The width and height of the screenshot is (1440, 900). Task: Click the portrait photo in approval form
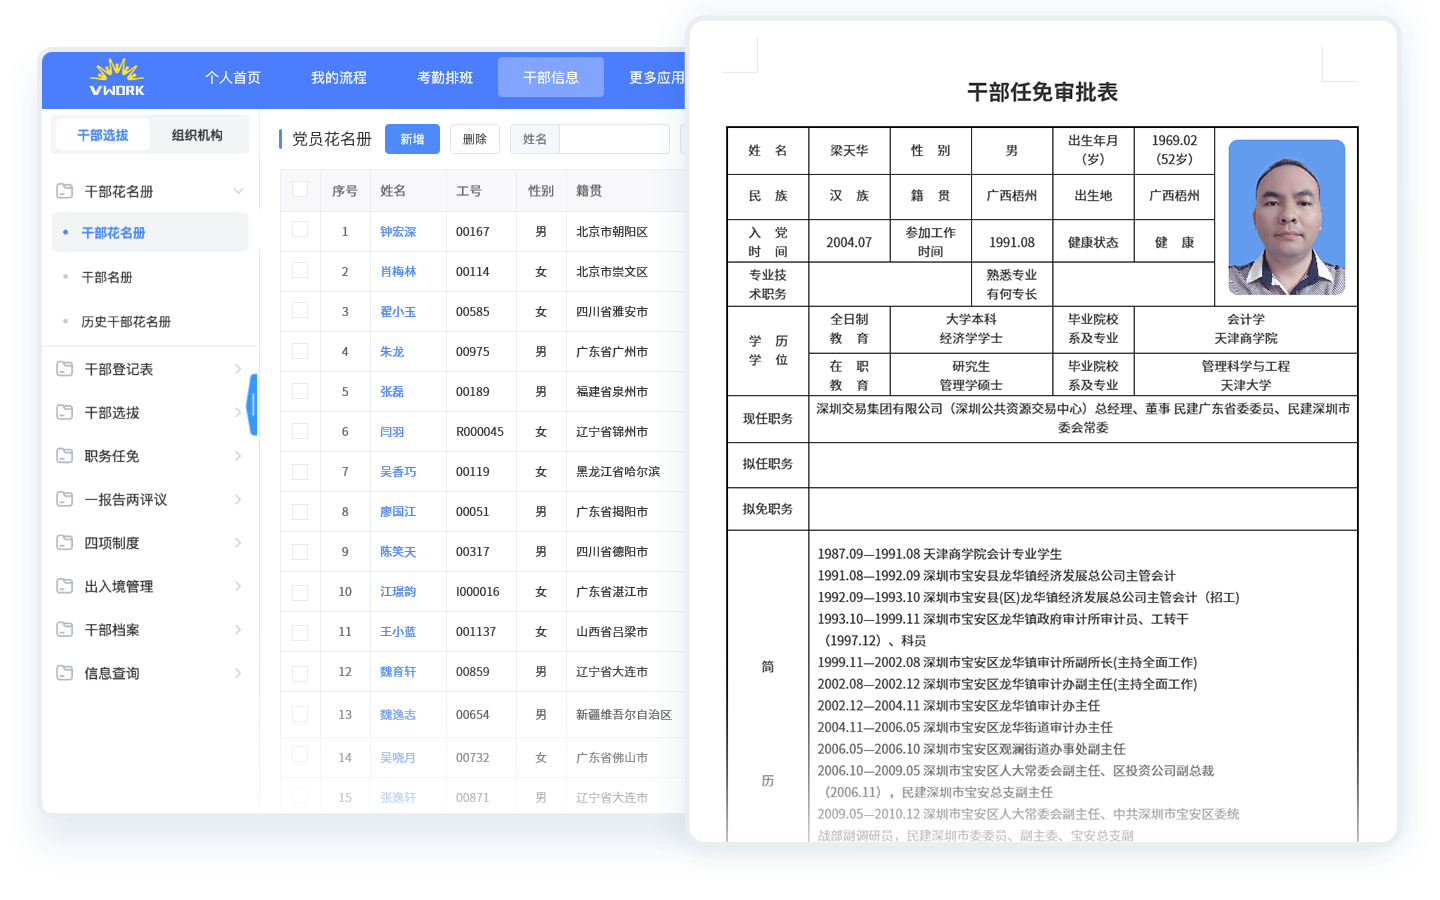point(1286,217)
